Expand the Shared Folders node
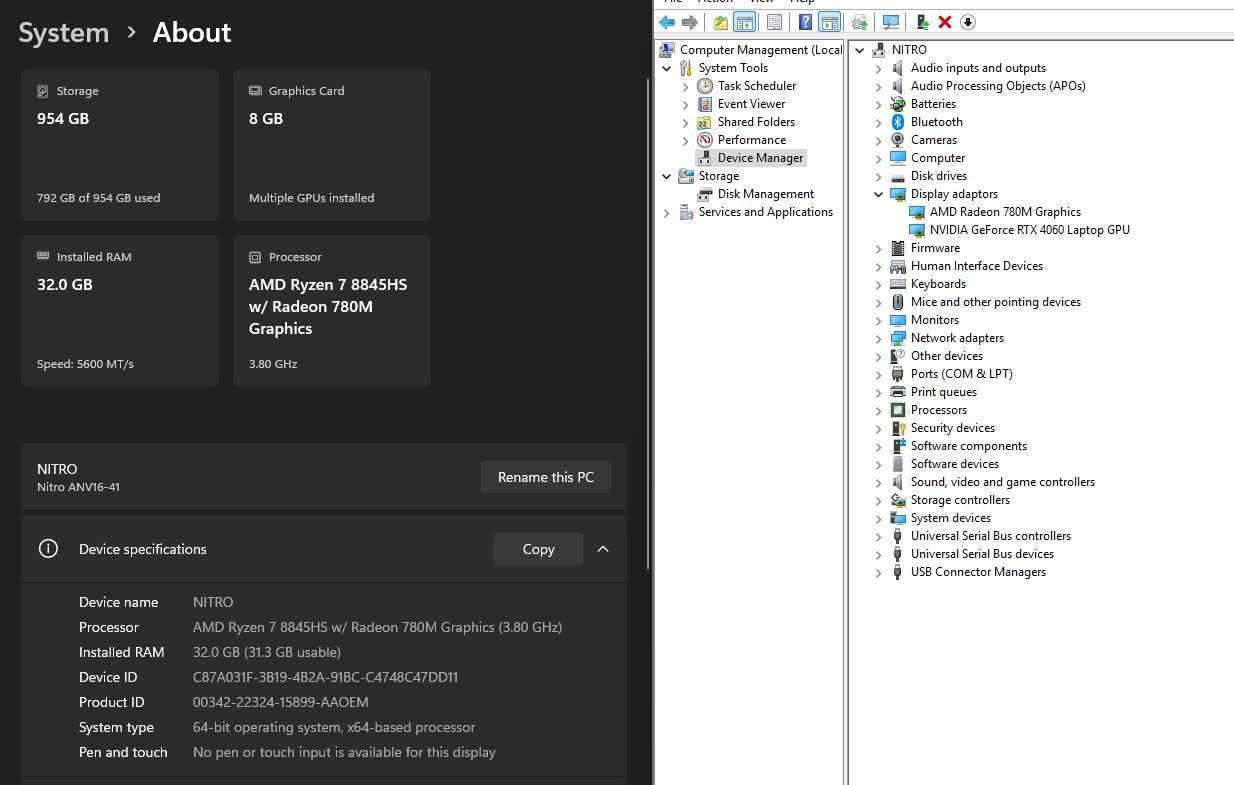Screen dimensions: 1234x785 pyautogui.click(x=686, y=122)
